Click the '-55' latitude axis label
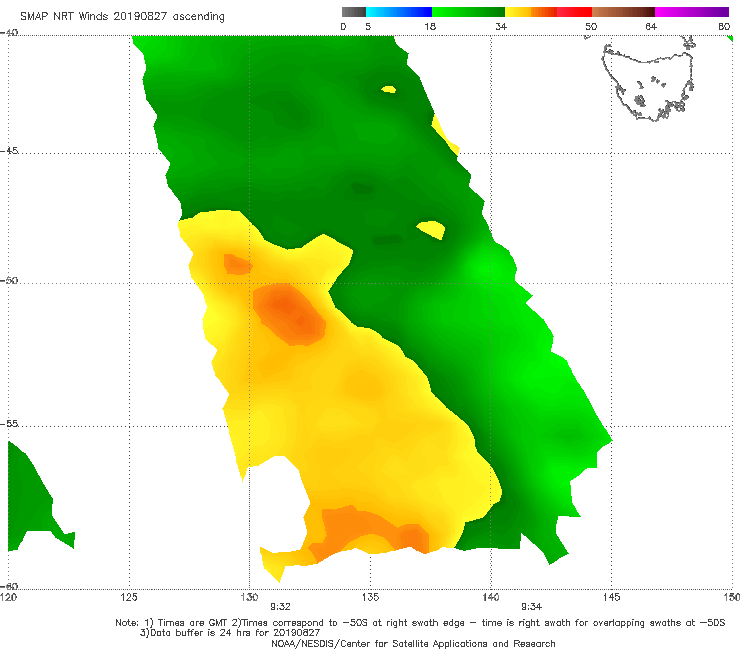Viewport: 740px width, 650px height. (x=9, y=423)
